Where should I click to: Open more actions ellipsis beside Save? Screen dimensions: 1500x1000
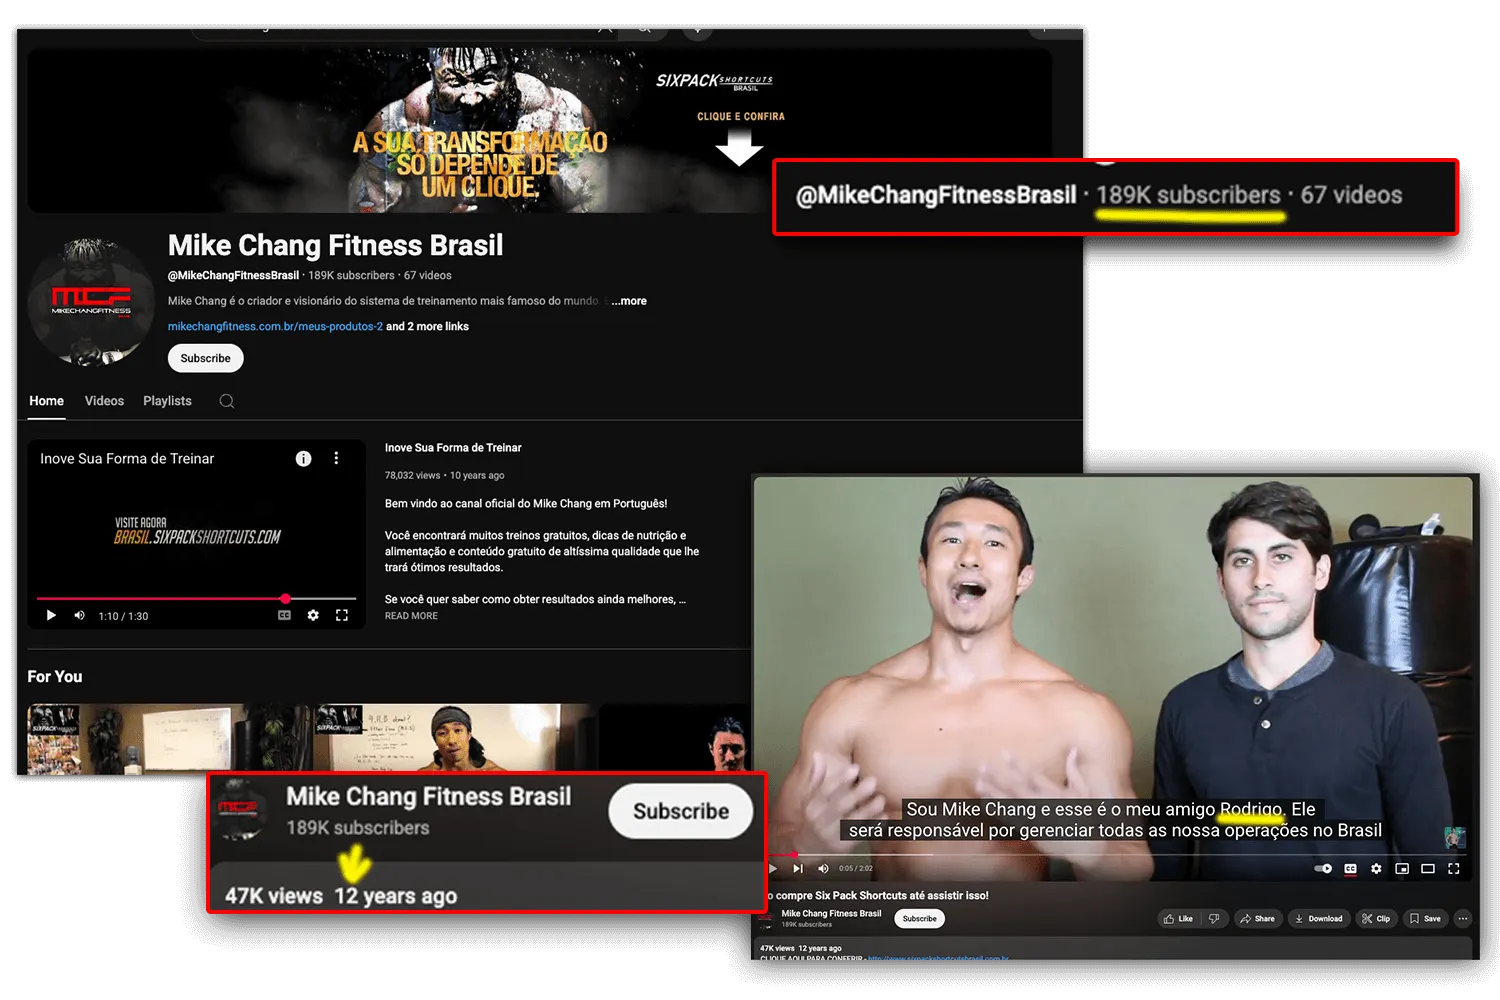click(1463, 918)
